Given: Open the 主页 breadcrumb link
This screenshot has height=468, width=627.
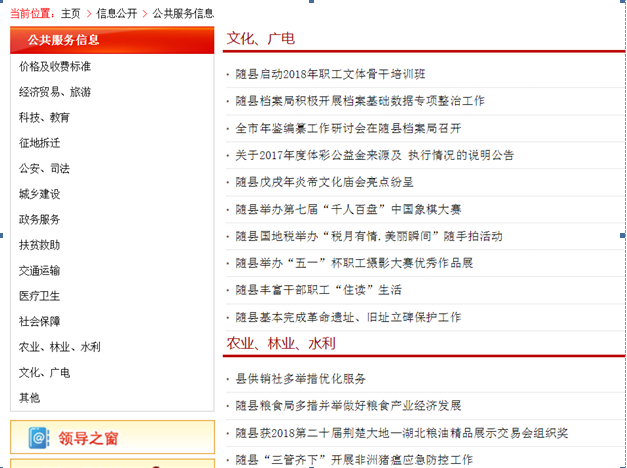Looking at the screenshot, I should click(x=70, y=13).
